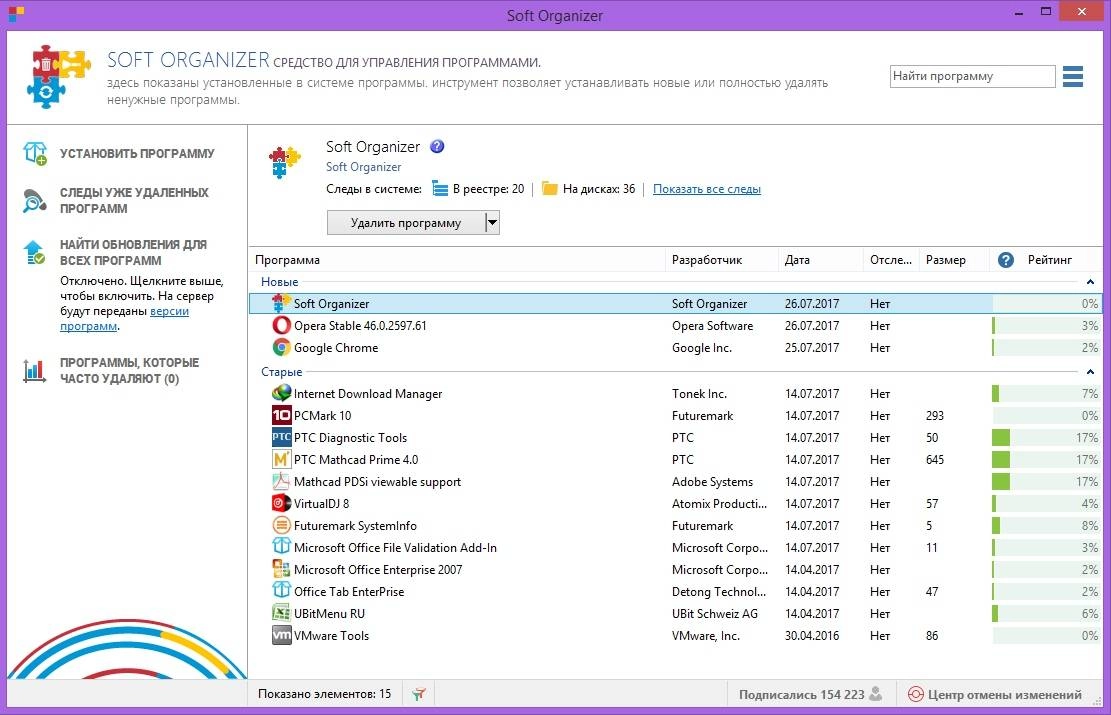
Task: Click the PTC Diagnostic Tools icon
Action: 281,437
